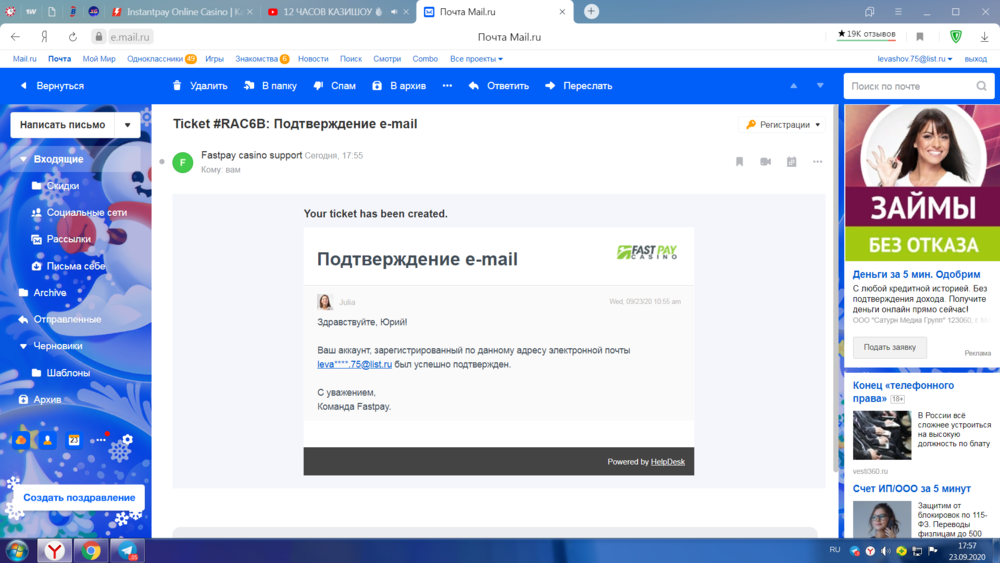Screen dimensions: 1000x563
Task: Open Новости in top navigation
Action: 313,59
